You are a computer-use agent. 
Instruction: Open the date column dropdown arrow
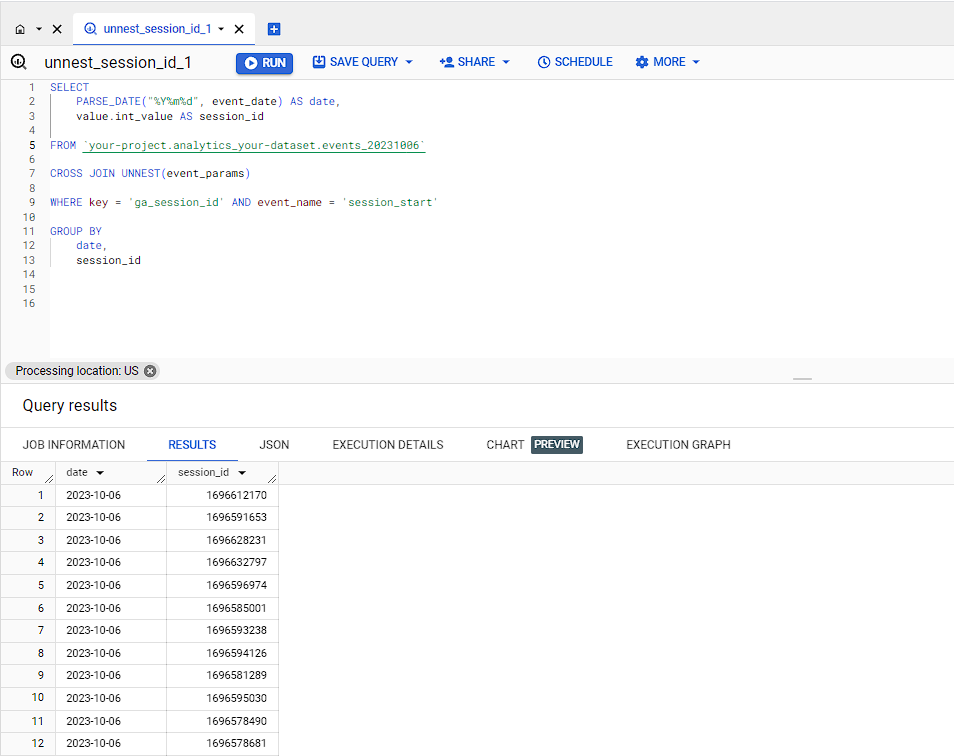(100, 473)
